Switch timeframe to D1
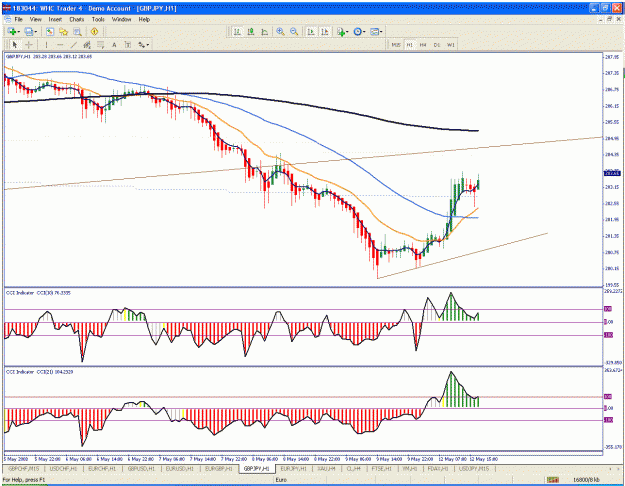 pyautogui.click(x=437, y=45)
